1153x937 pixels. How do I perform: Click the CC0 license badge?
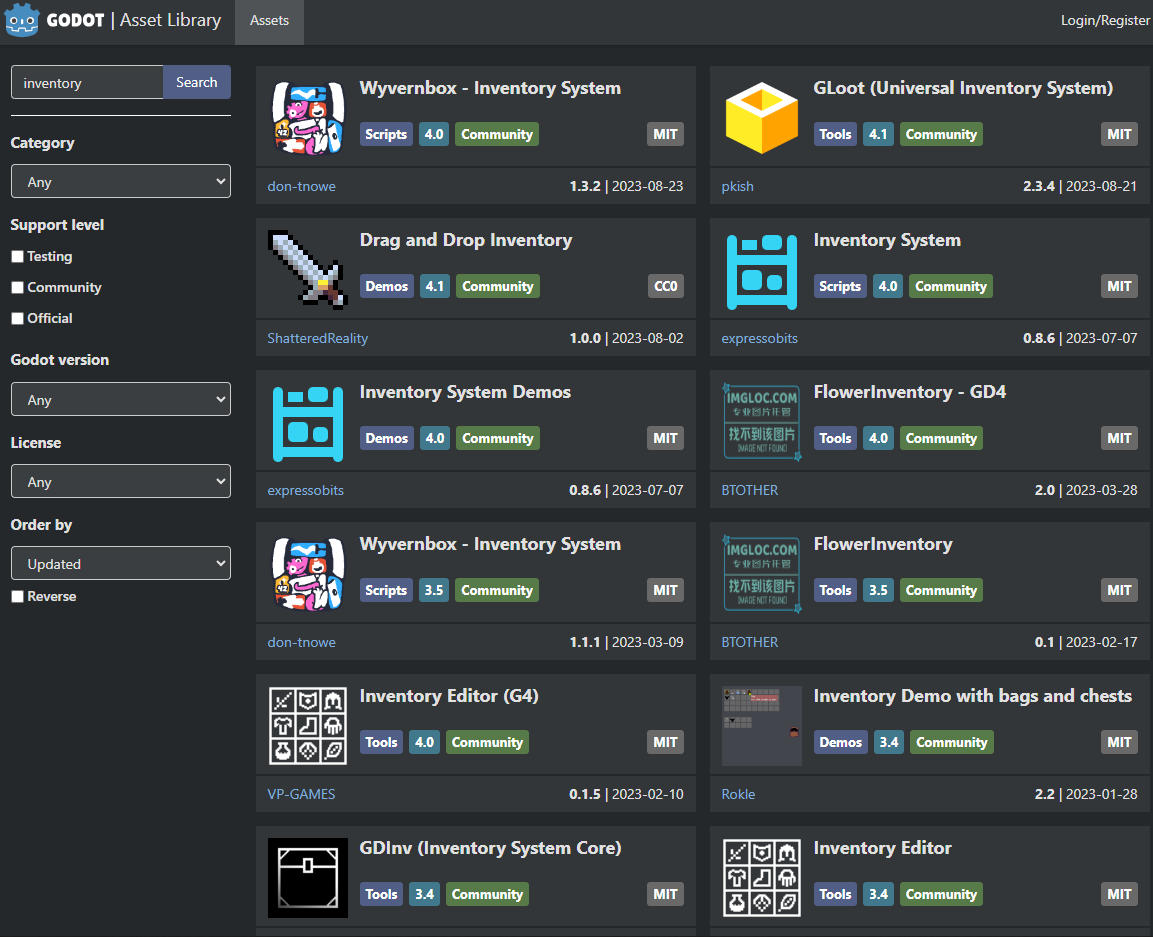(x=665, y=286)
